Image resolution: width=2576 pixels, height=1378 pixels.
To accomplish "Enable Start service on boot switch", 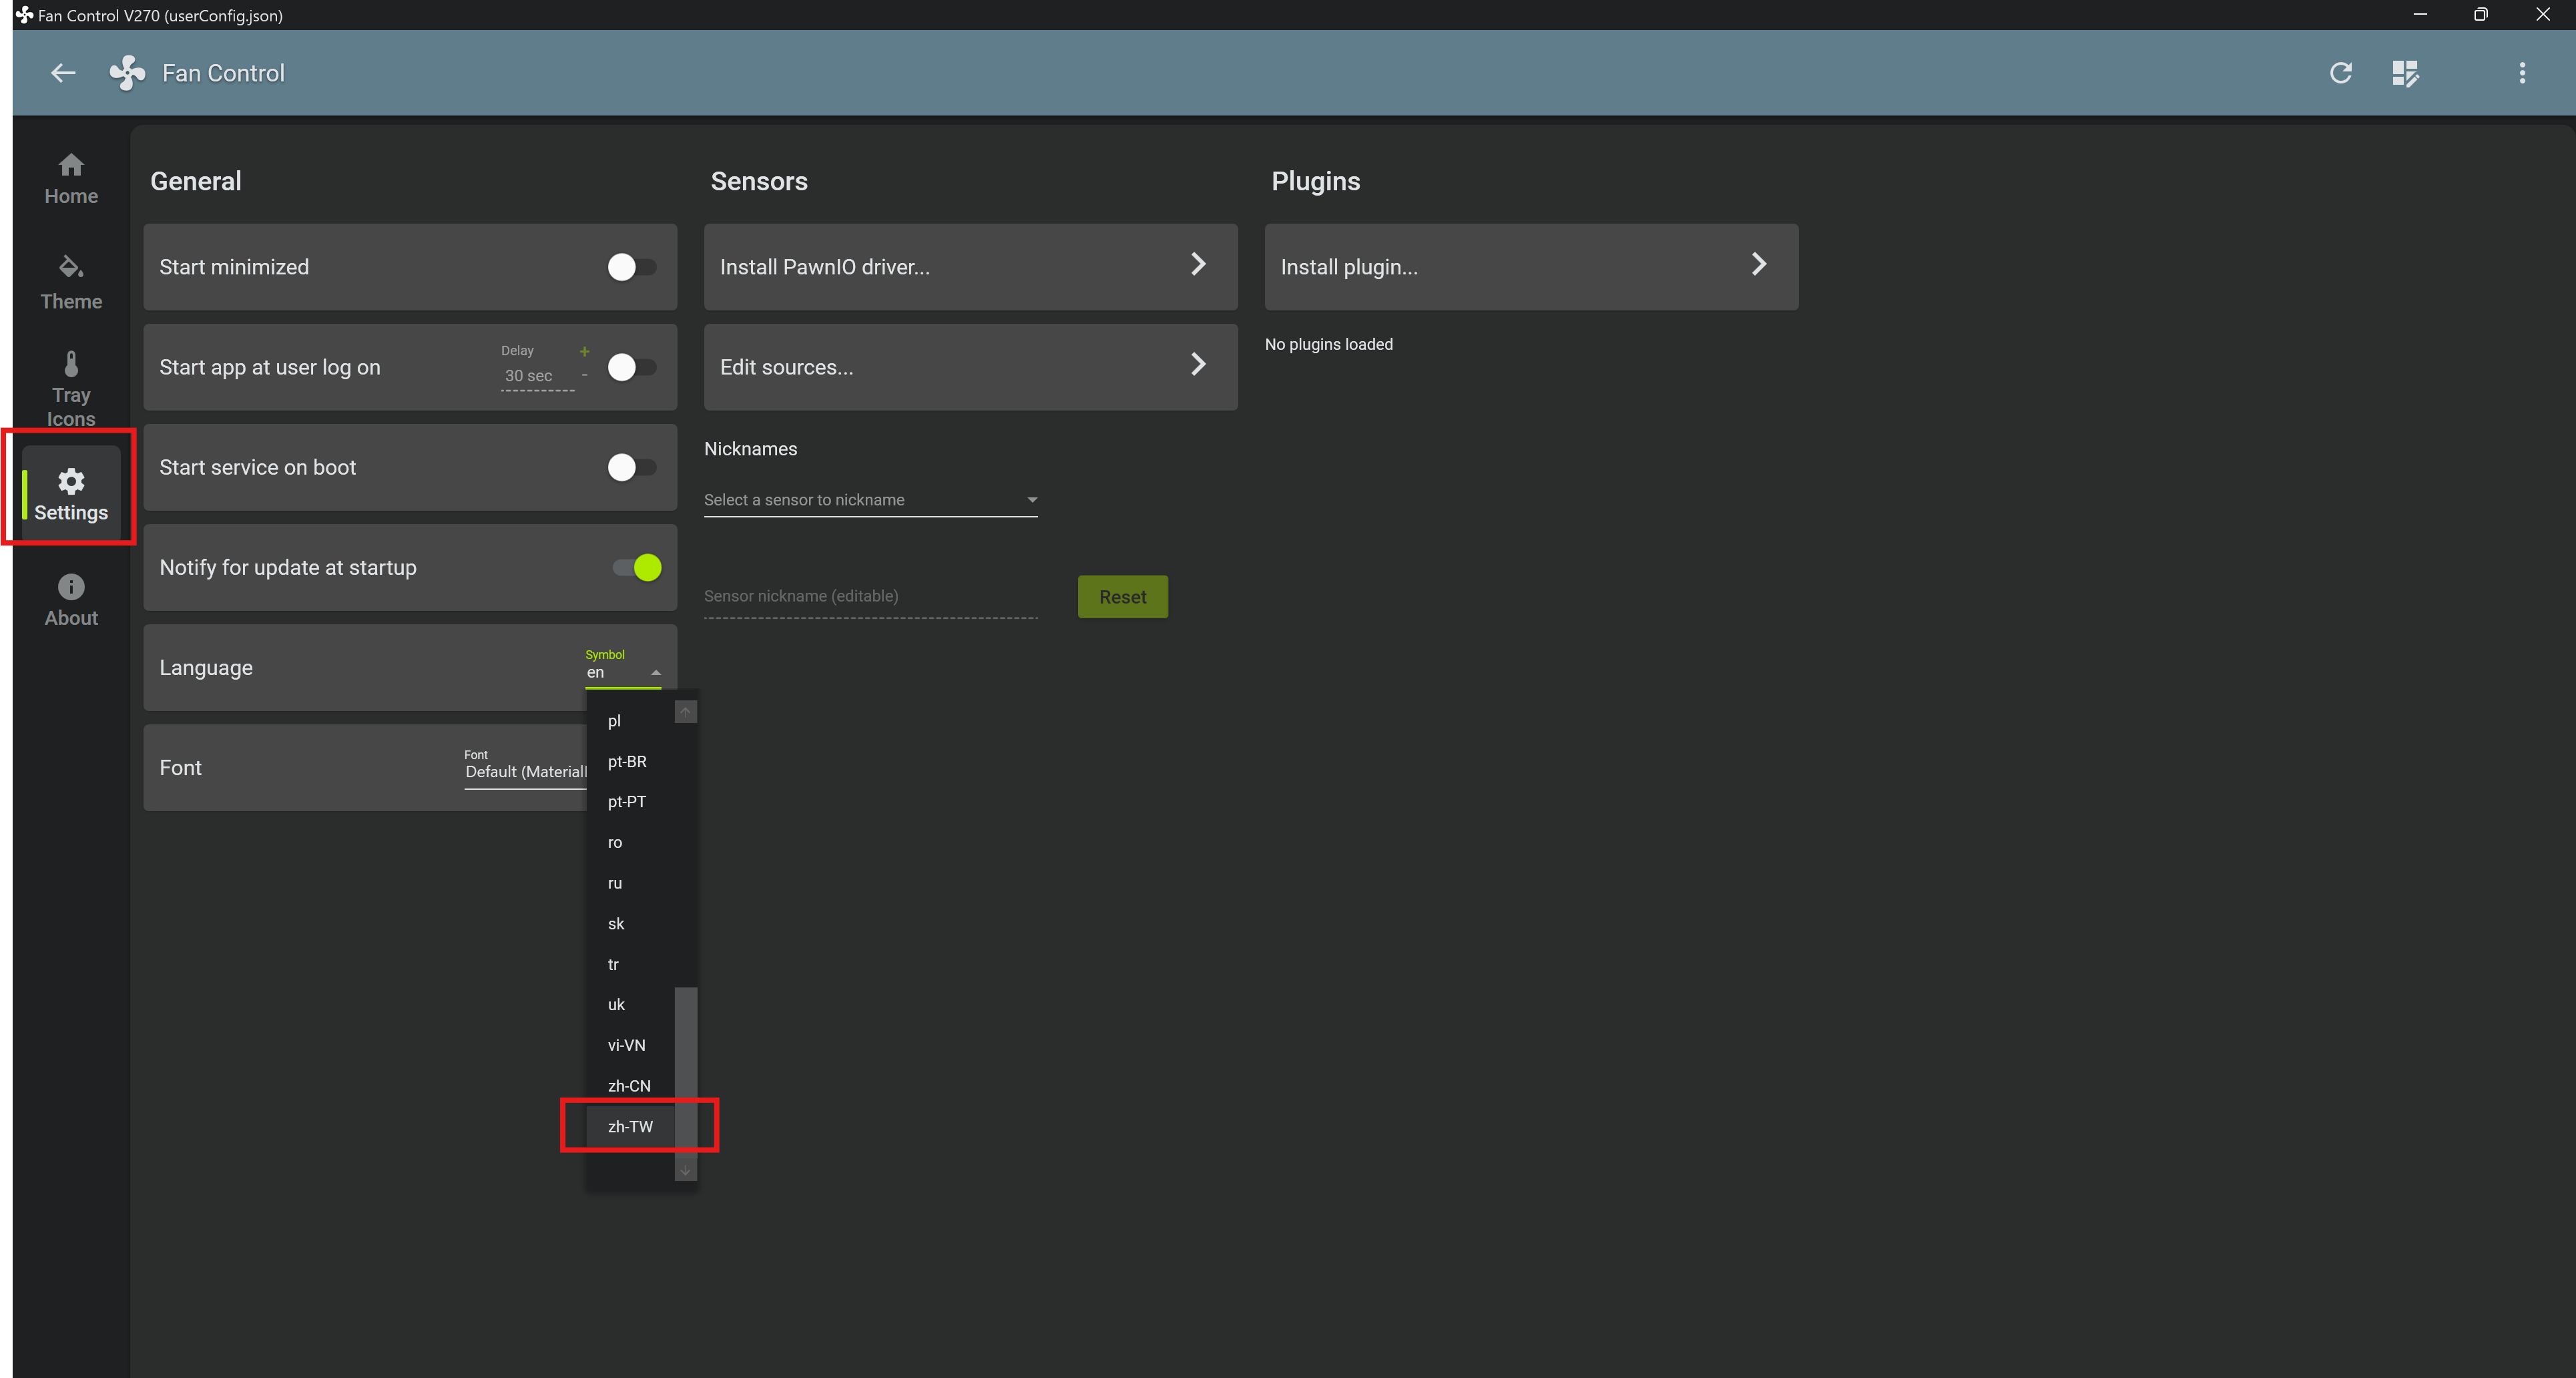I will (x=632, y=467).
